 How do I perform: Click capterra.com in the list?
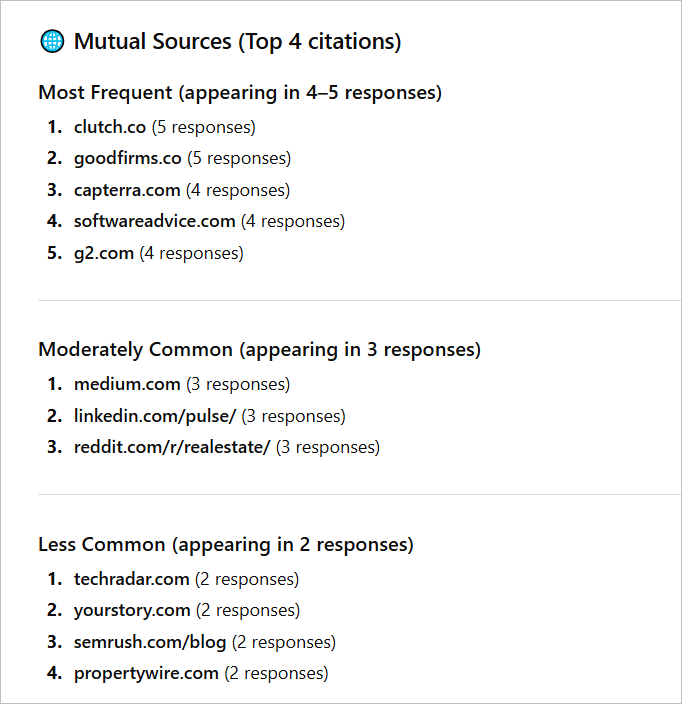[x=127, y=190]
